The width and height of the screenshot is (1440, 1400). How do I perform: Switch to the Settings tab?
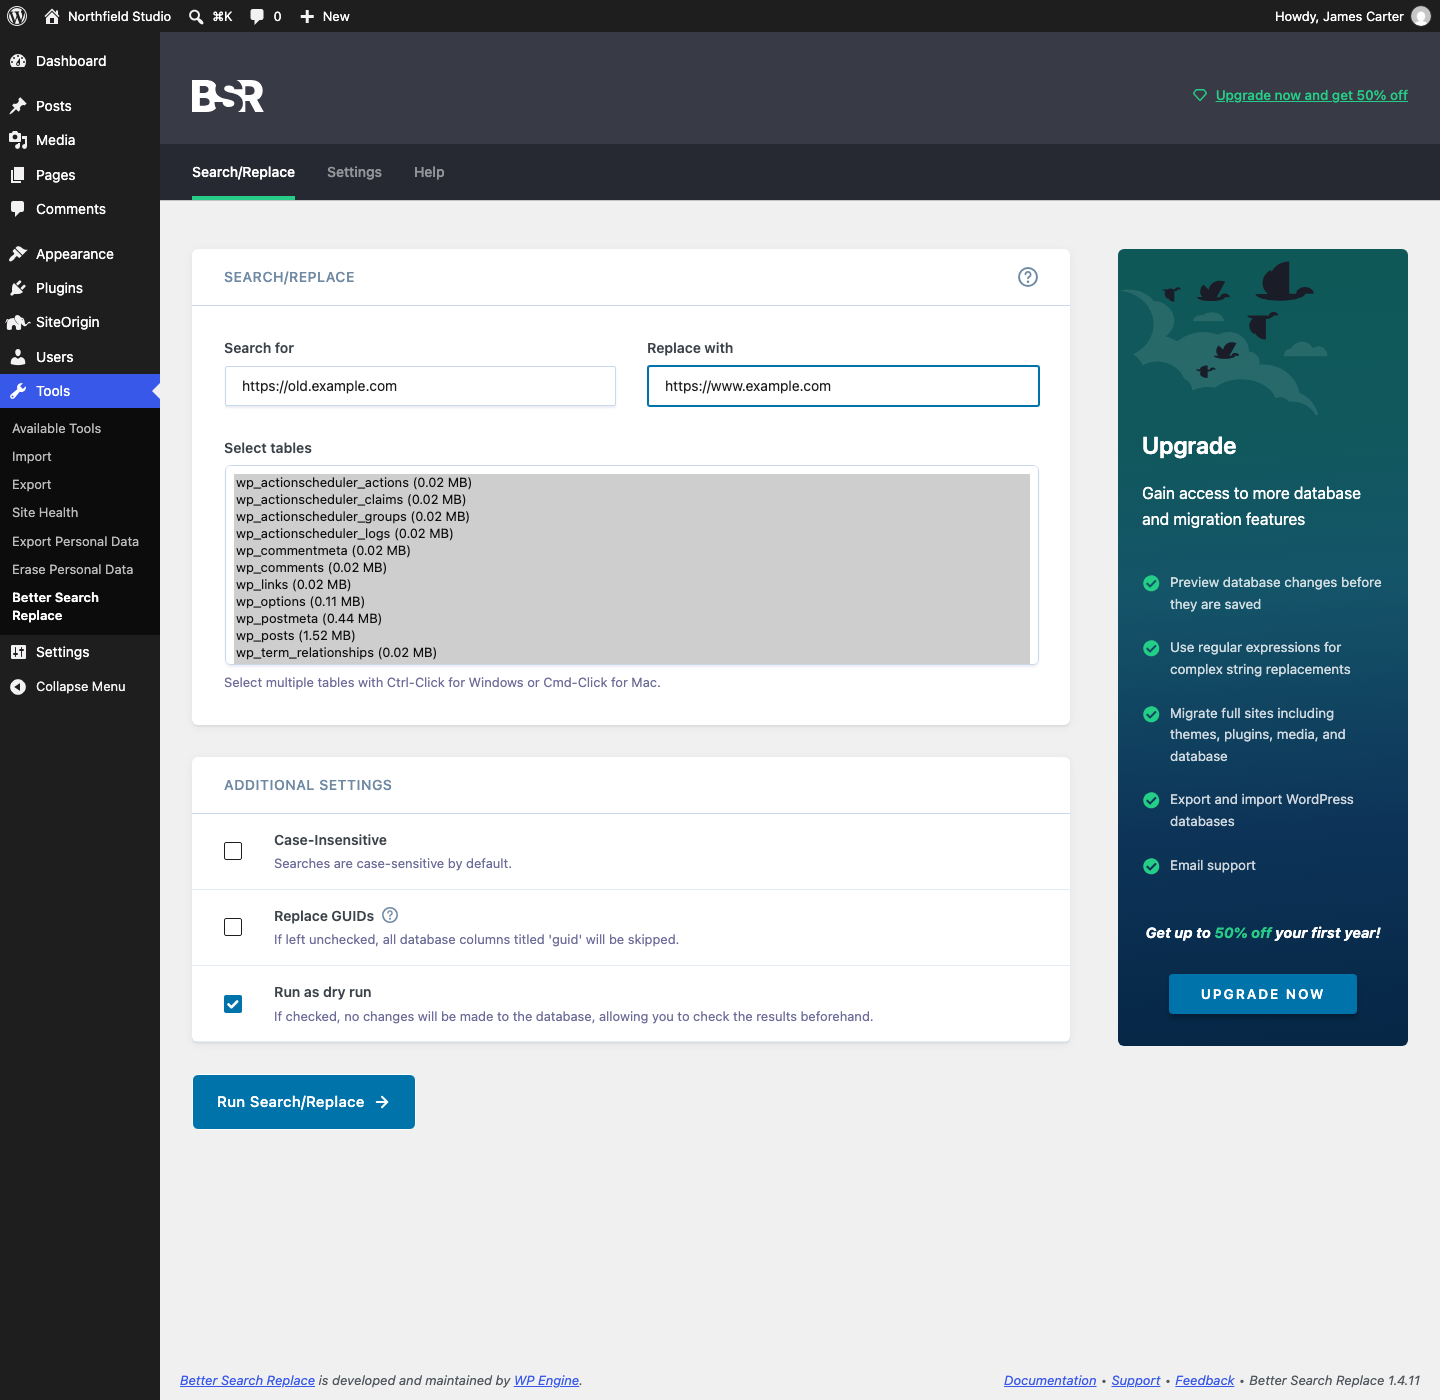point(354,172)
